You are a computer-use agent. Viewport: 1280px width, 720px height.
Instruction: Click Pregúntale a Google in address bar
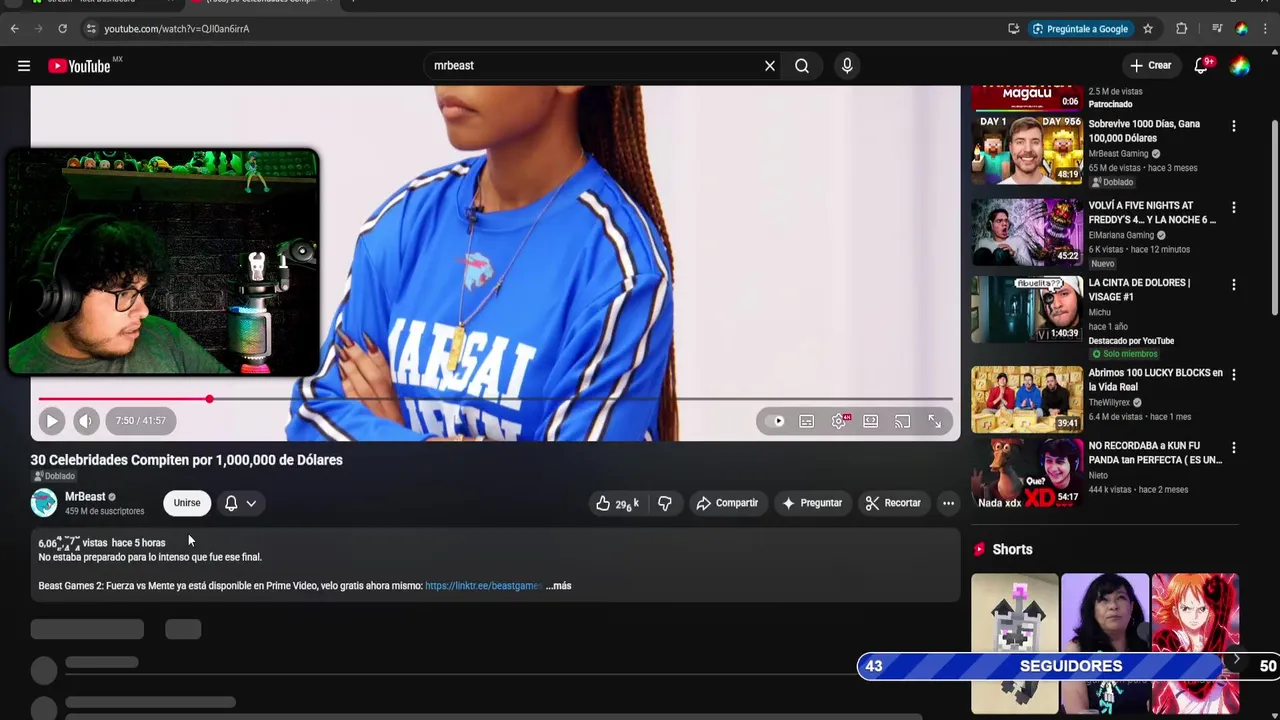click(1080, 29)
